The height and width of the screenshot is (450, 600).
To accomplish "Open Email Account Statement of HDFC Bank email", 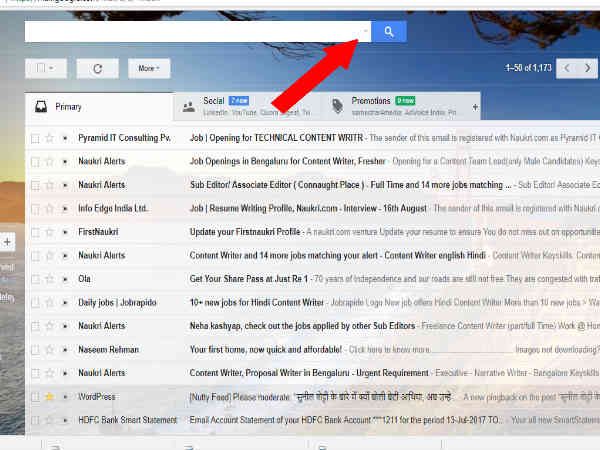I will (346, 420).
